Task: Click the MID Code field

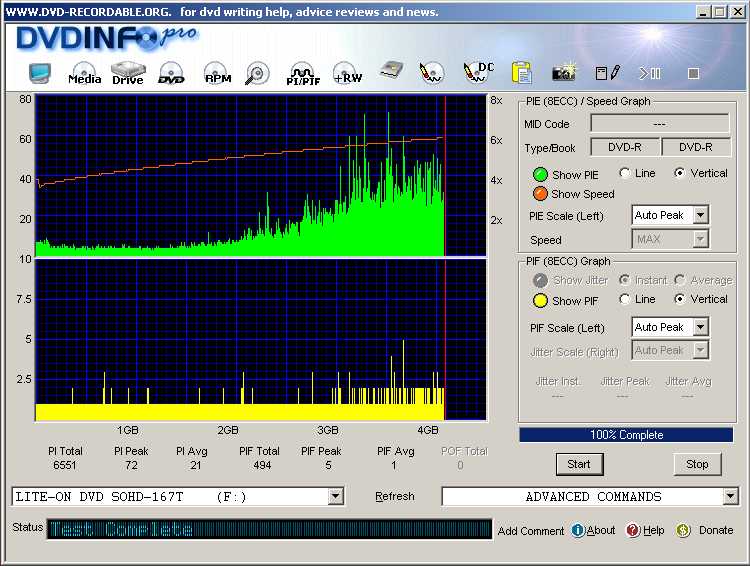Action: coord(660,124)
